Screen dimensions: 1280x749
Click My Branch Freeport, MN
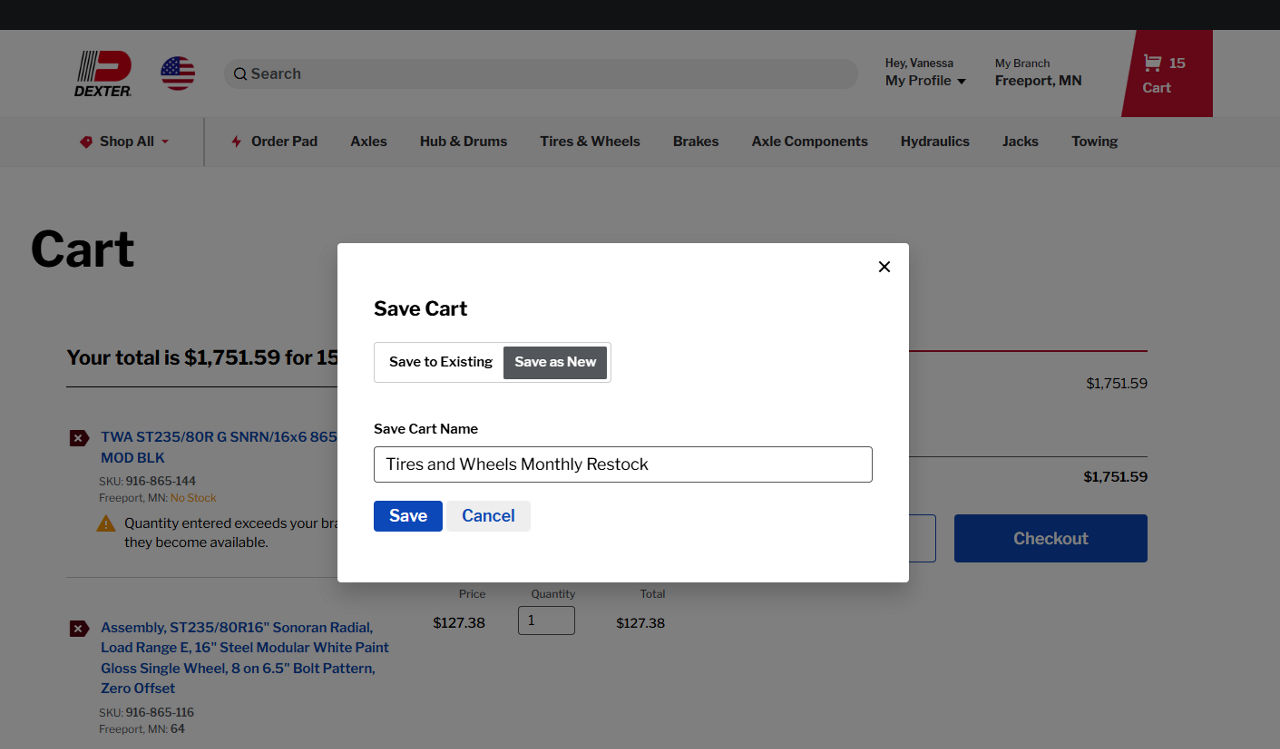click(1038, 73)
